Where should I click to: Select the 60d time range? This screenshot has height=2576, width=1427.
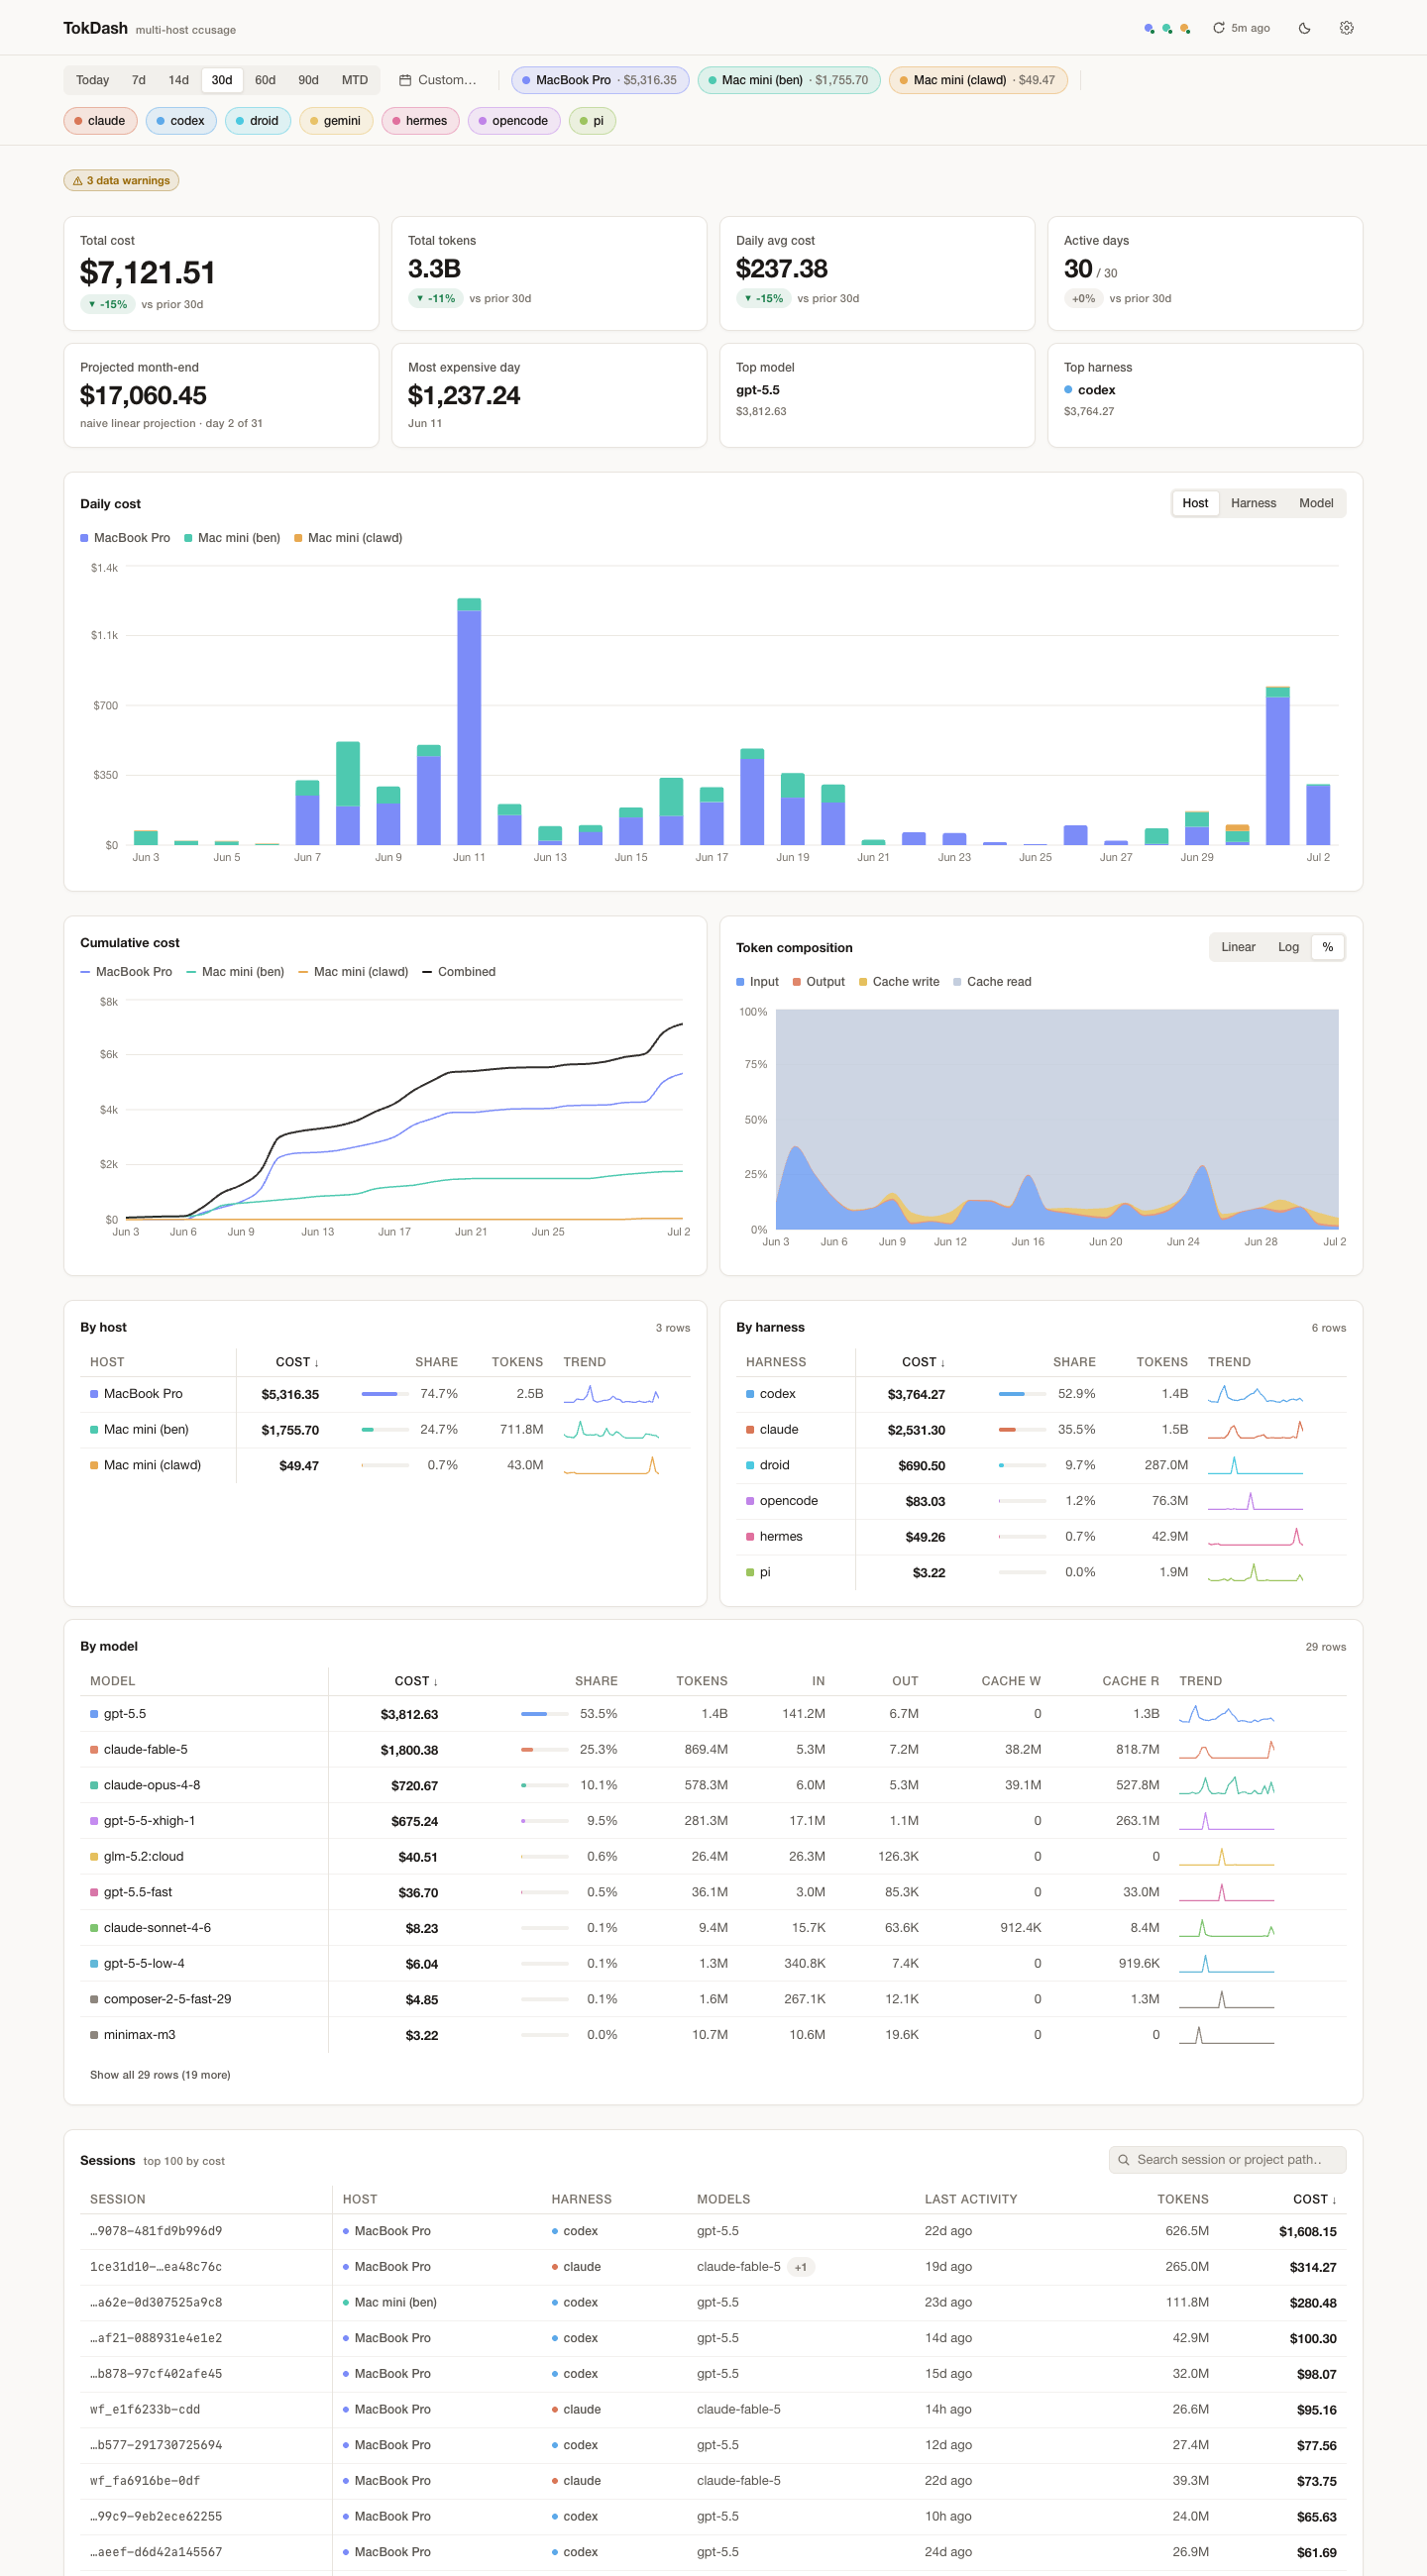click(265, 80)
